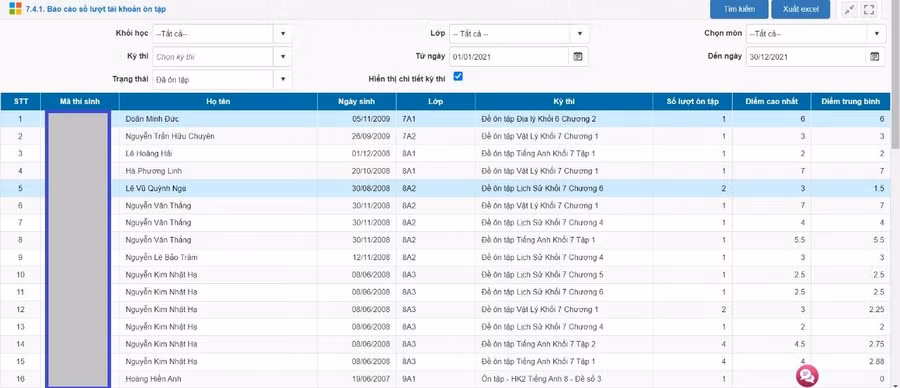Sort by Lớp column header

click(436, 101)
